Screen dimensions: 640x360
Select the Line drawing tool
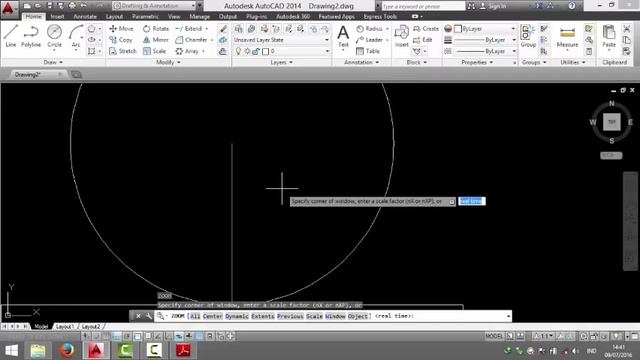click(11, 36)
